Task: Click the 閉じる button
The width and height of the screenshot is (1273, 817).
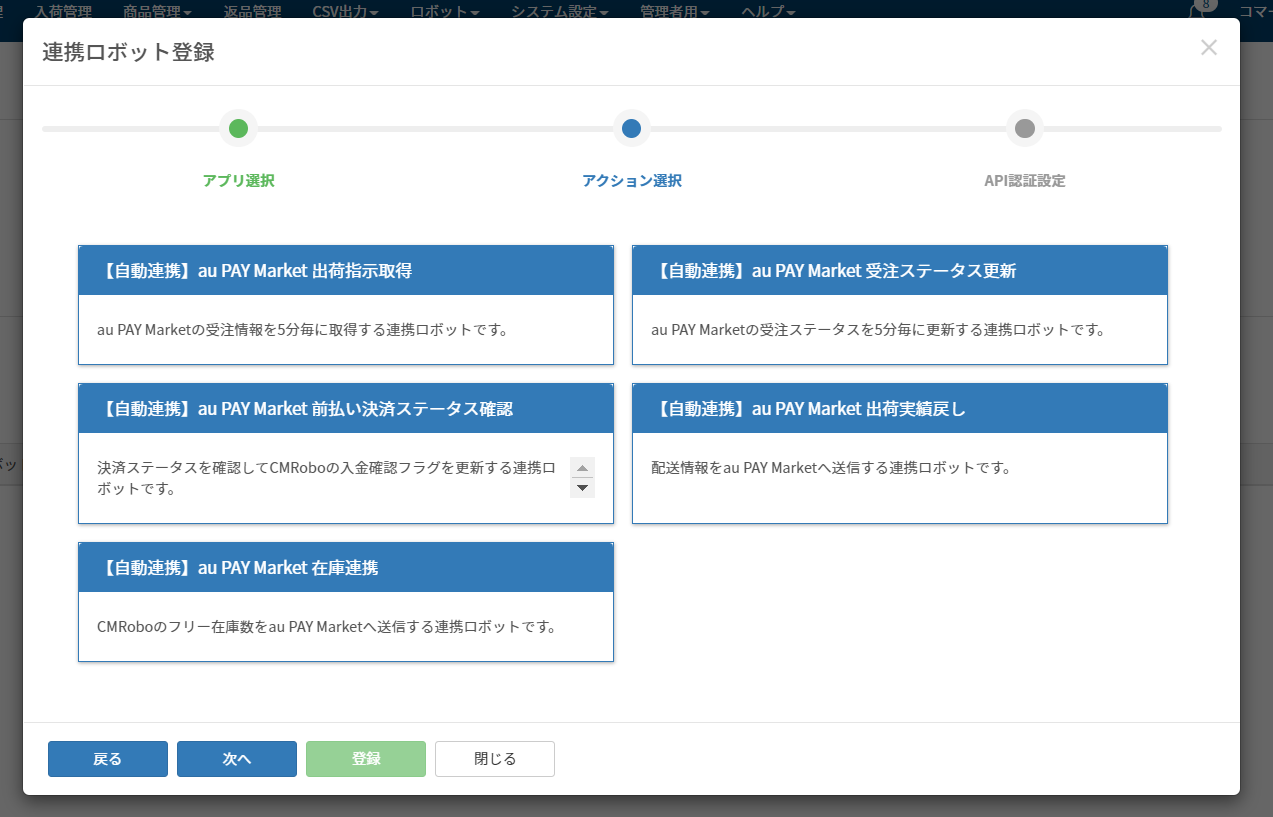Action: 495,759
